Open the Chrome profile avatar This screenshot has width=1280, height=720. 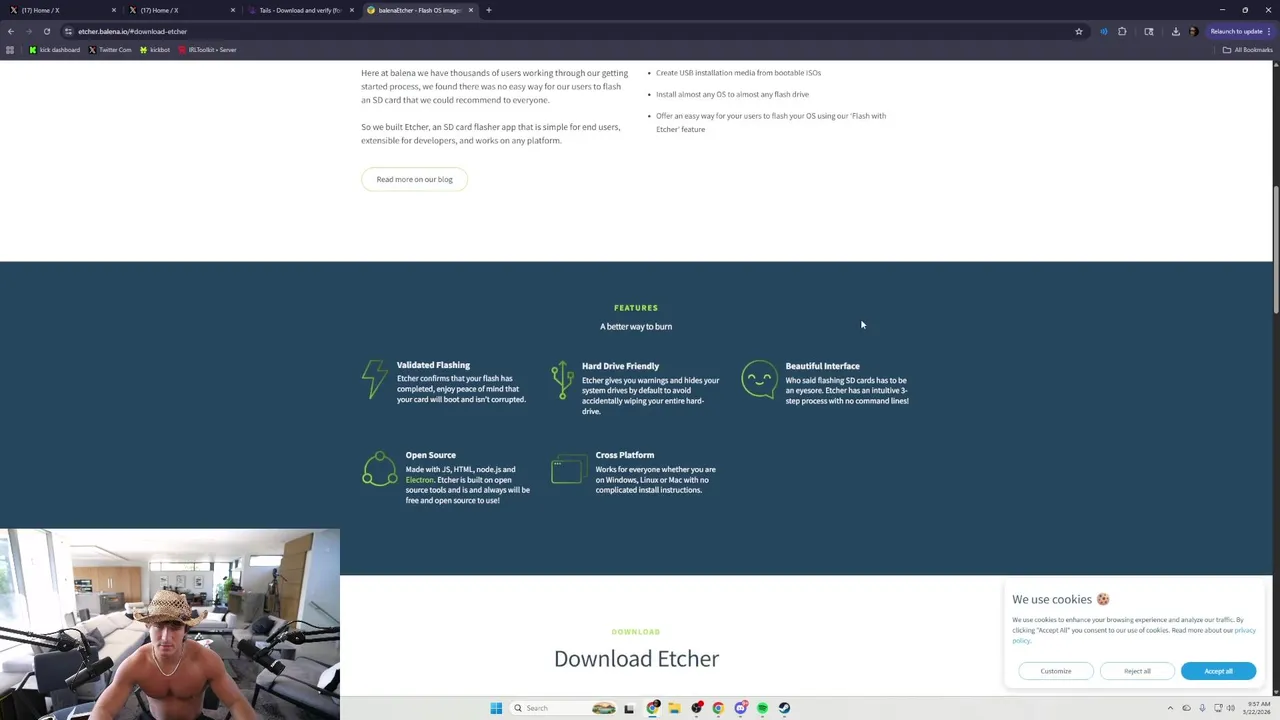(x=1193, y=31)
